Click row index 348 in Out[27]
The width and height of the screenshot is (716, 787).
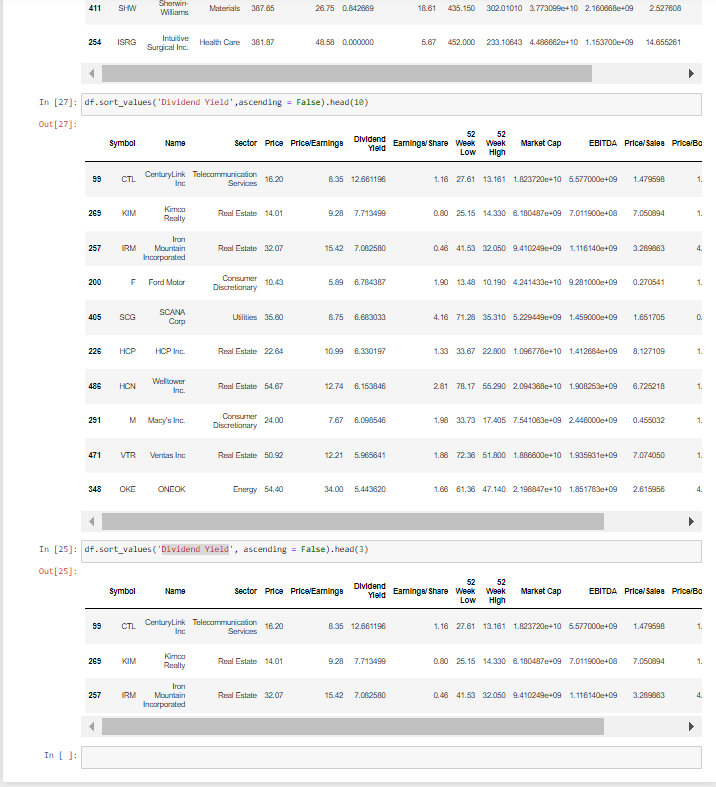[95, 489]
